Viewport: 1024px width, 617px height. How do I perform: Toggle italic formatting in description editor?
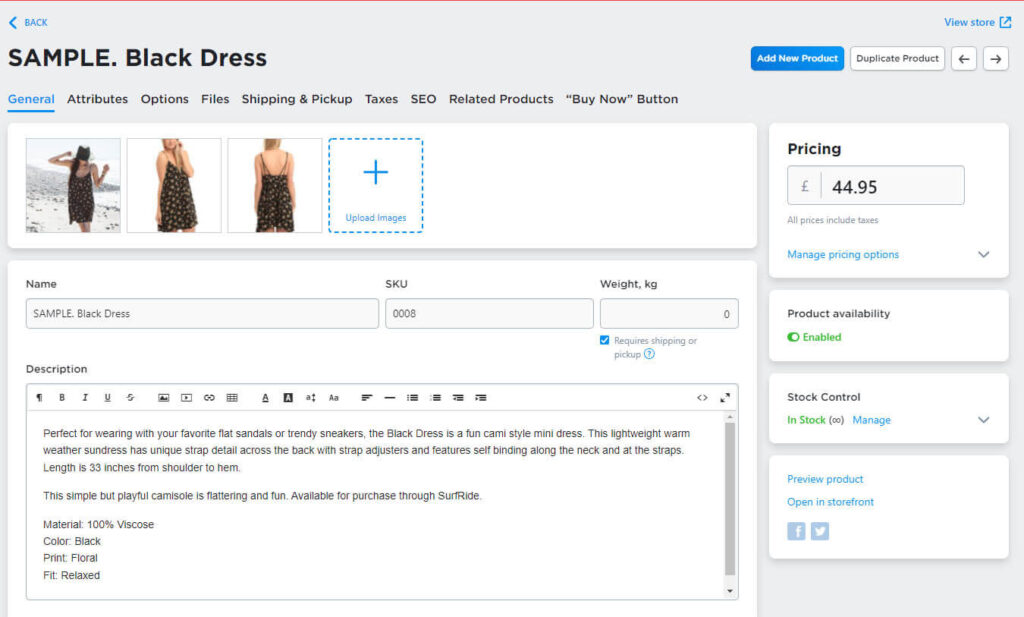point(85,398)
